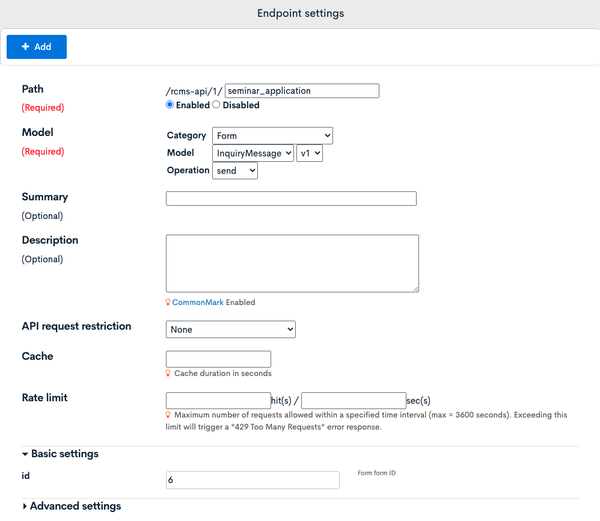Screen dimensions: 600x521
Task: Open the CommonMark link
Action: click(x=197, y=302)
